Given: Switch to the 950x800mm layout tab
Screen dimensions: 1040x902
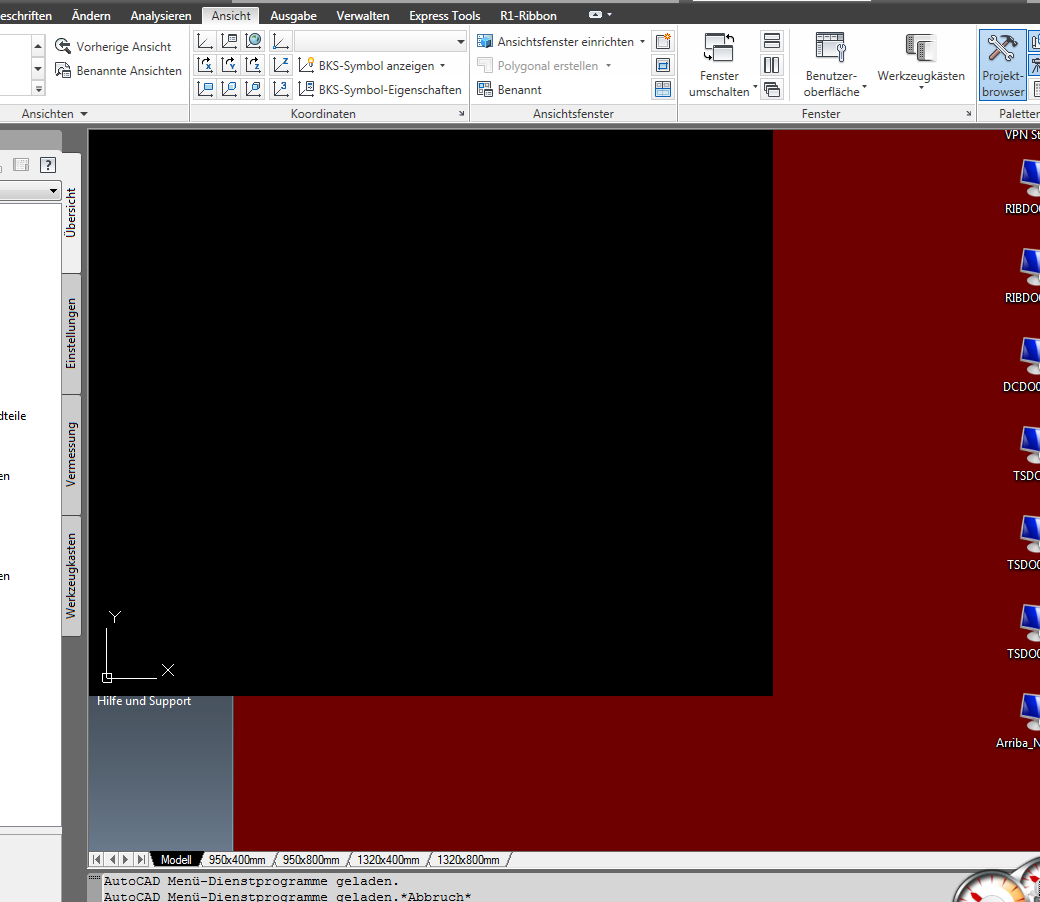Looking at the screenshot, I should (x=311, y=860).
